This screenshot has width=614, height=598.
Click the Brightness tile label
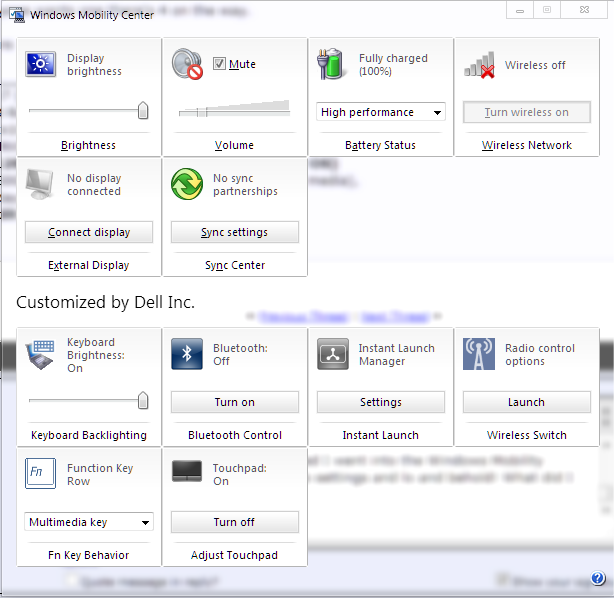(88, 145)
